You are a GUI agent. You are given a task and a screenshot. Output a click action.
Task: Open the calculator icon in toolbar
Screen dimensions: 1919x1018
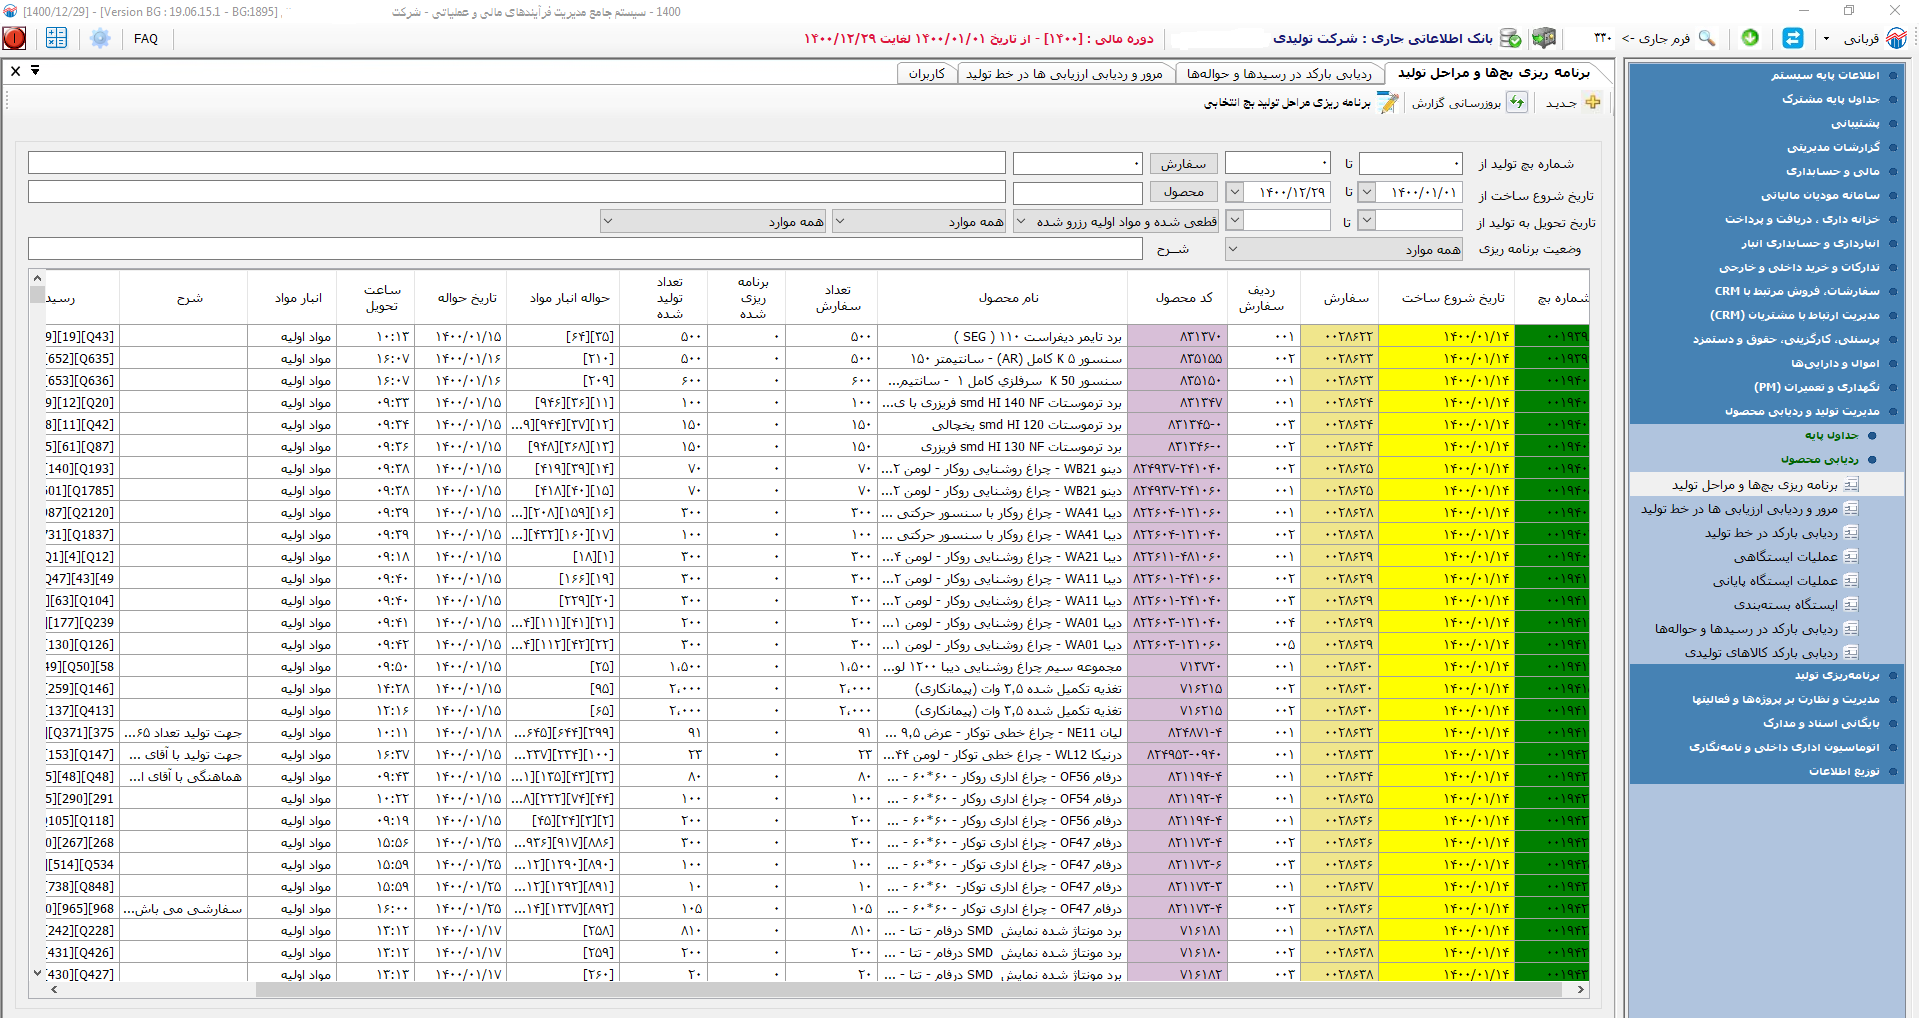(56, 38)
